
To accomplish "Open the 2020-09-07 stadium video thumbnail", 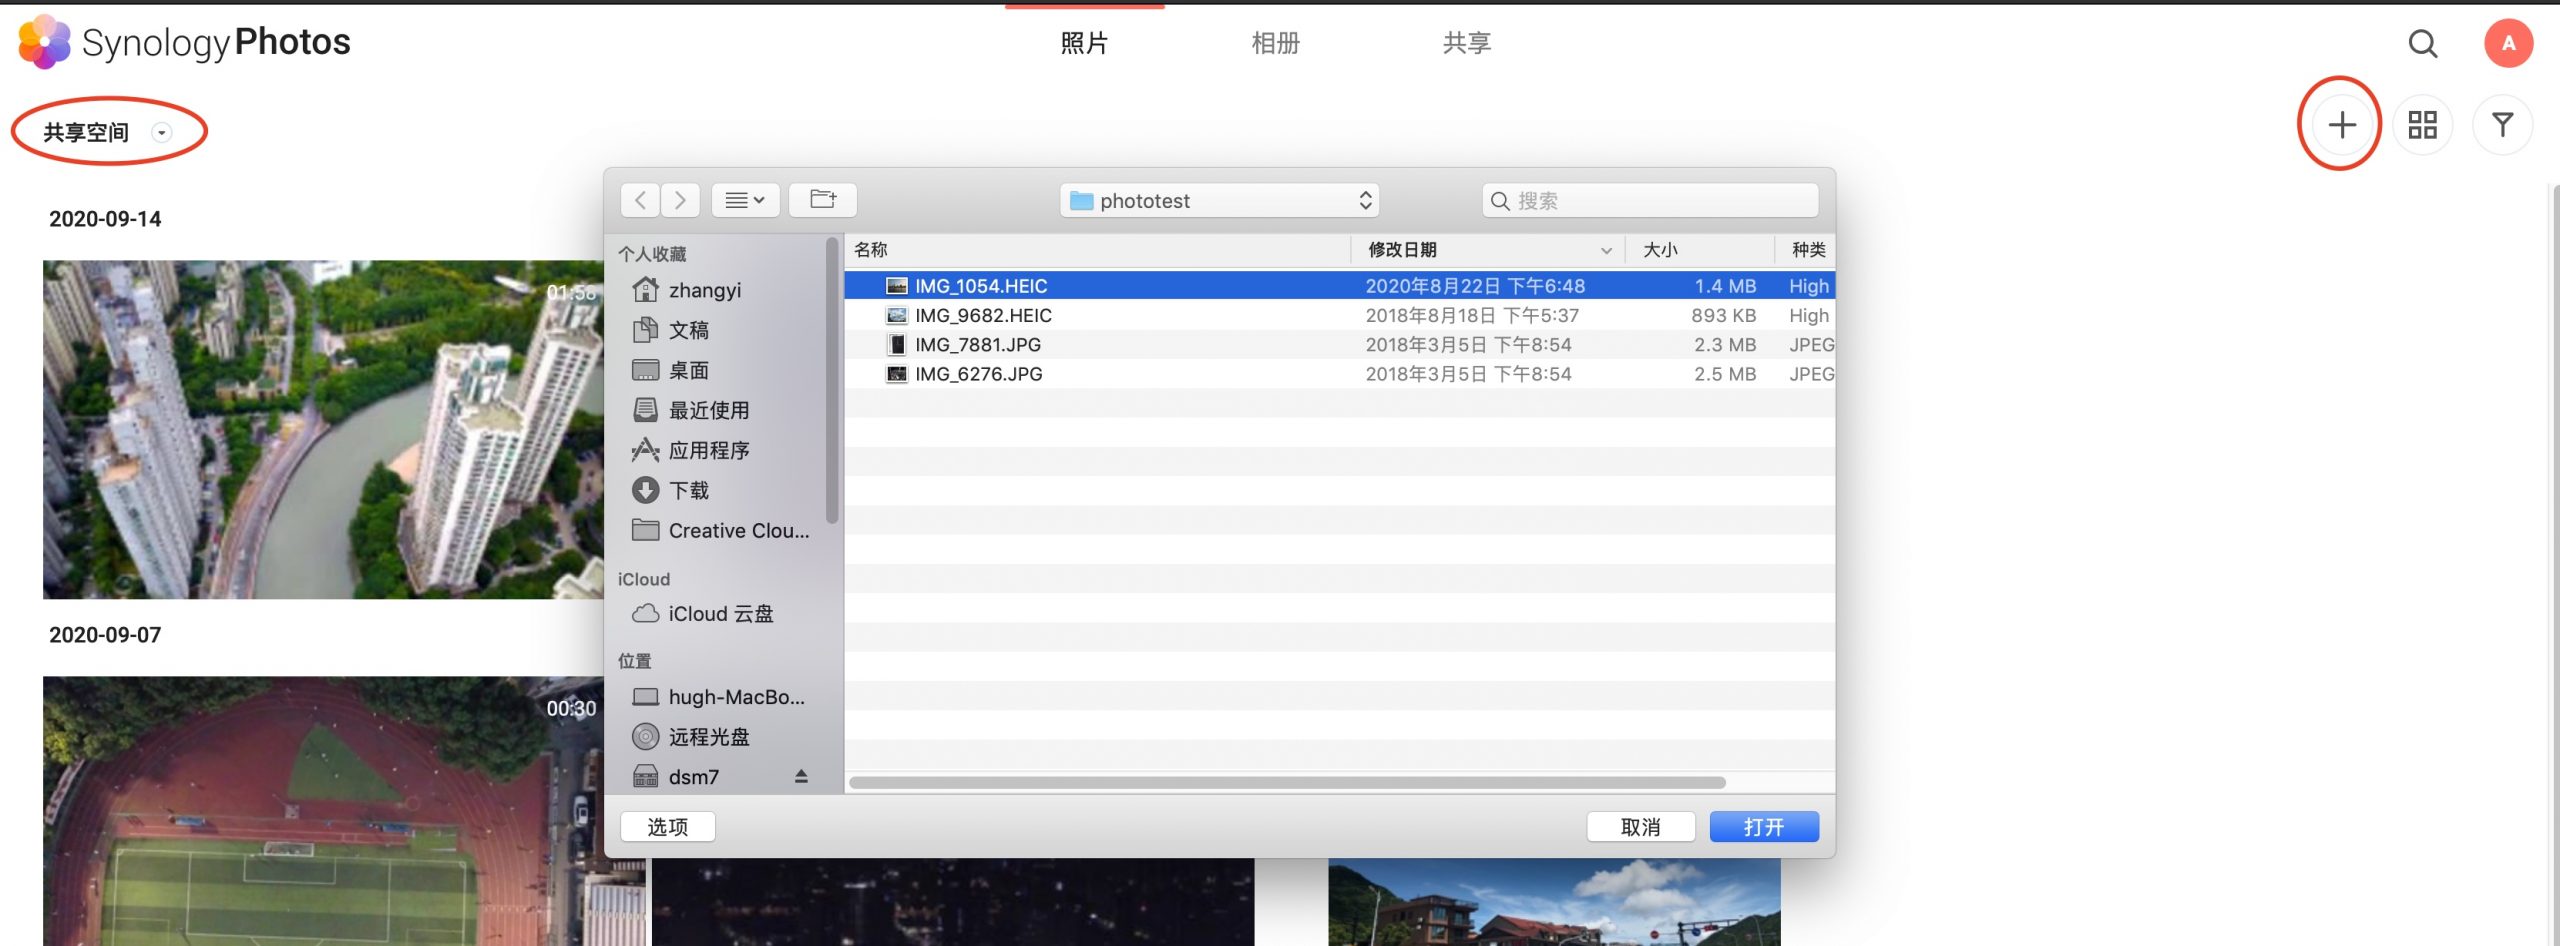I will [x=323, y=811].
